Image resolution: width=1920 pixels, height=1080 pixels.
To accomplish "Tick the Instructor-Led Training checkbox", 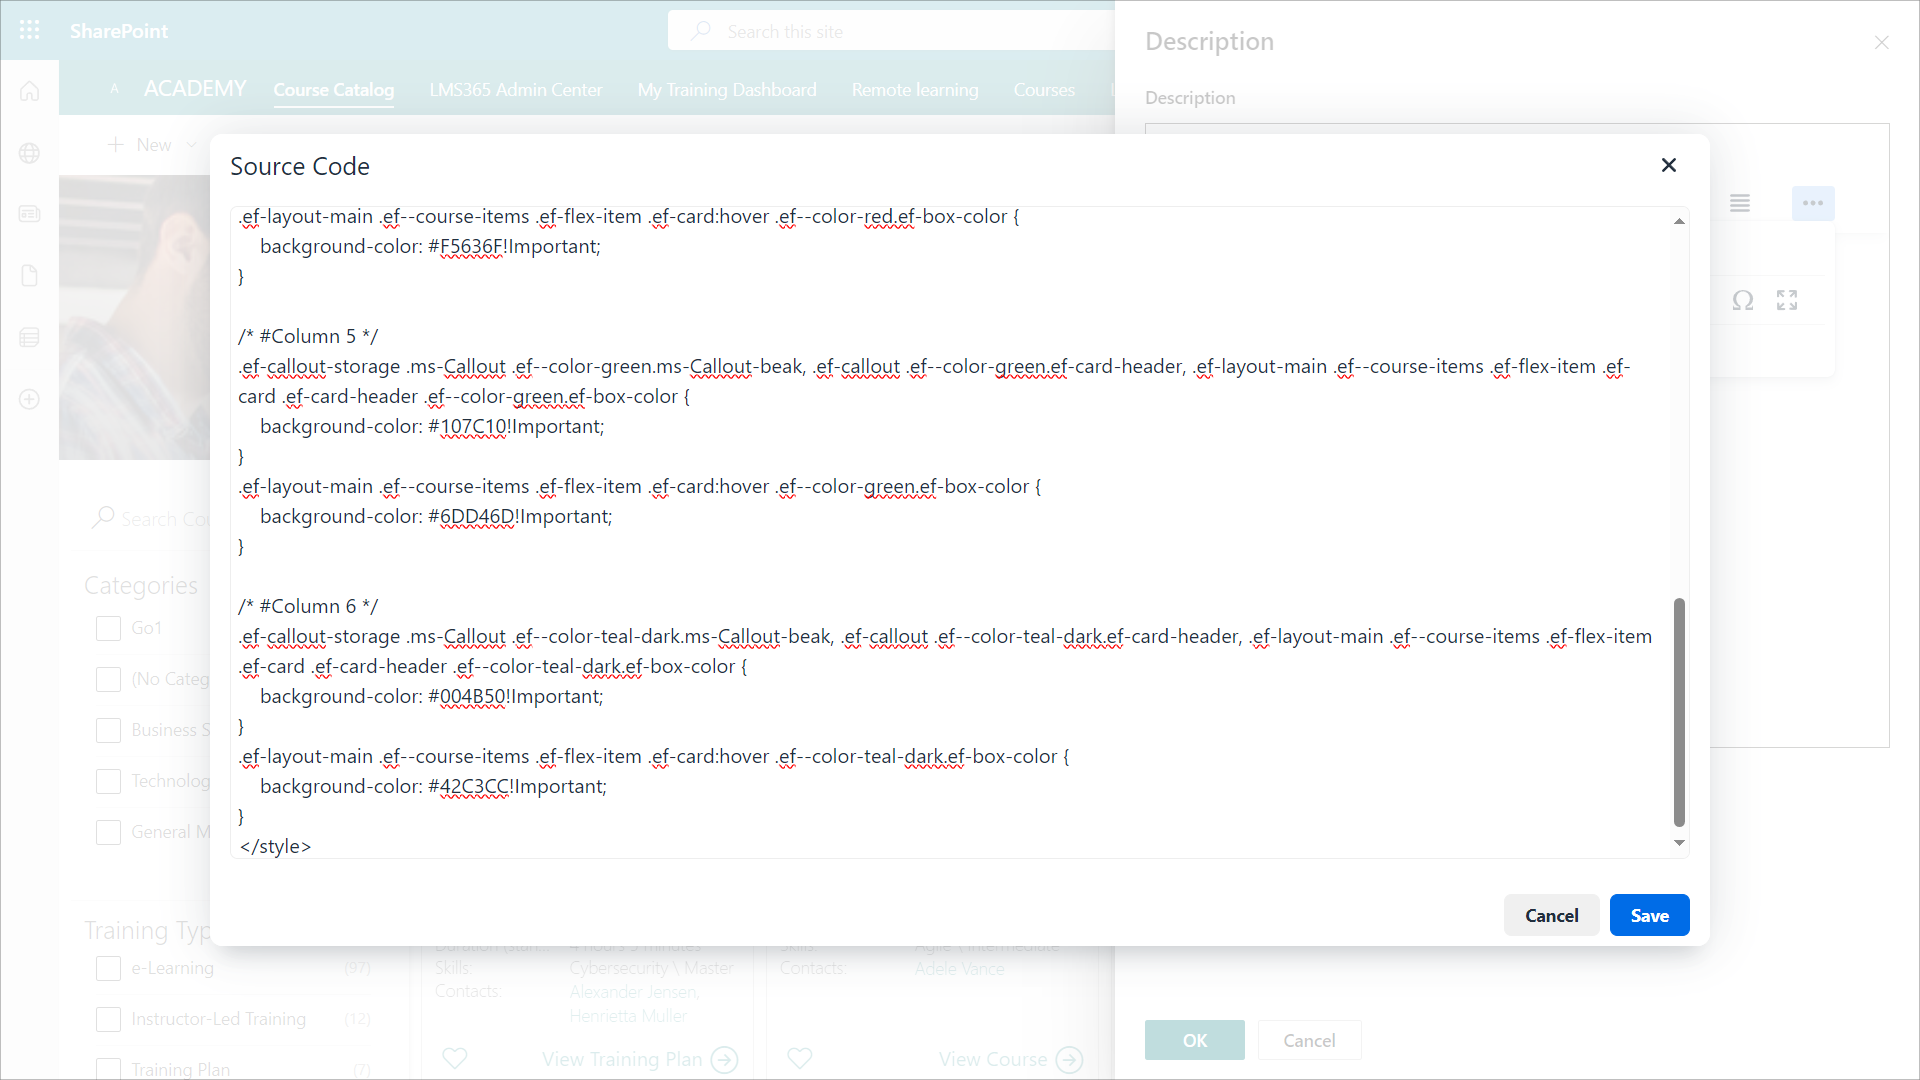I will tap(108, 1019).
